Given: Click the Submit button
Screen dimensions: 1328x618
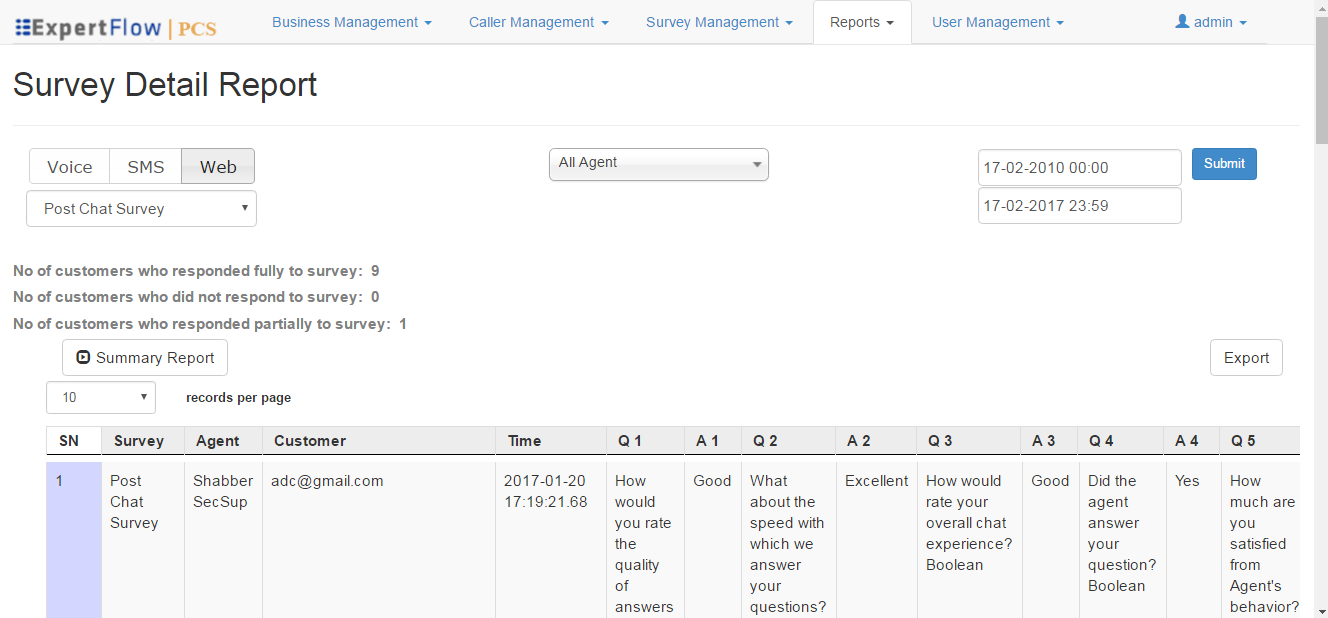Looking at the screenshot, I should (1224, 163).
